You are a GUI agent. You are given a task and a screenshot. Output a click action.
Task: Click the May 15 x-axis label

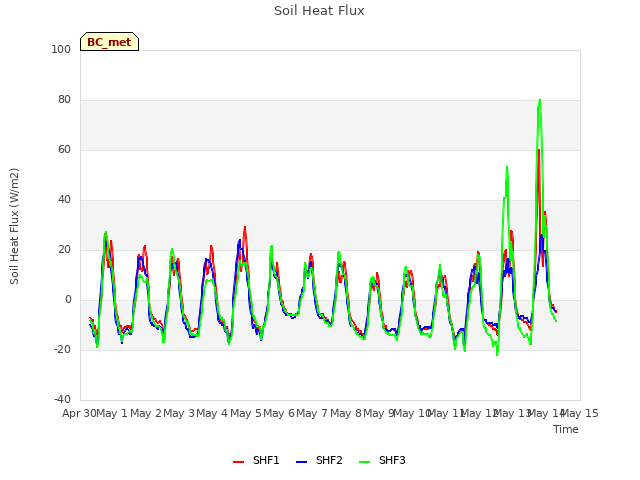tap(580, 413)
